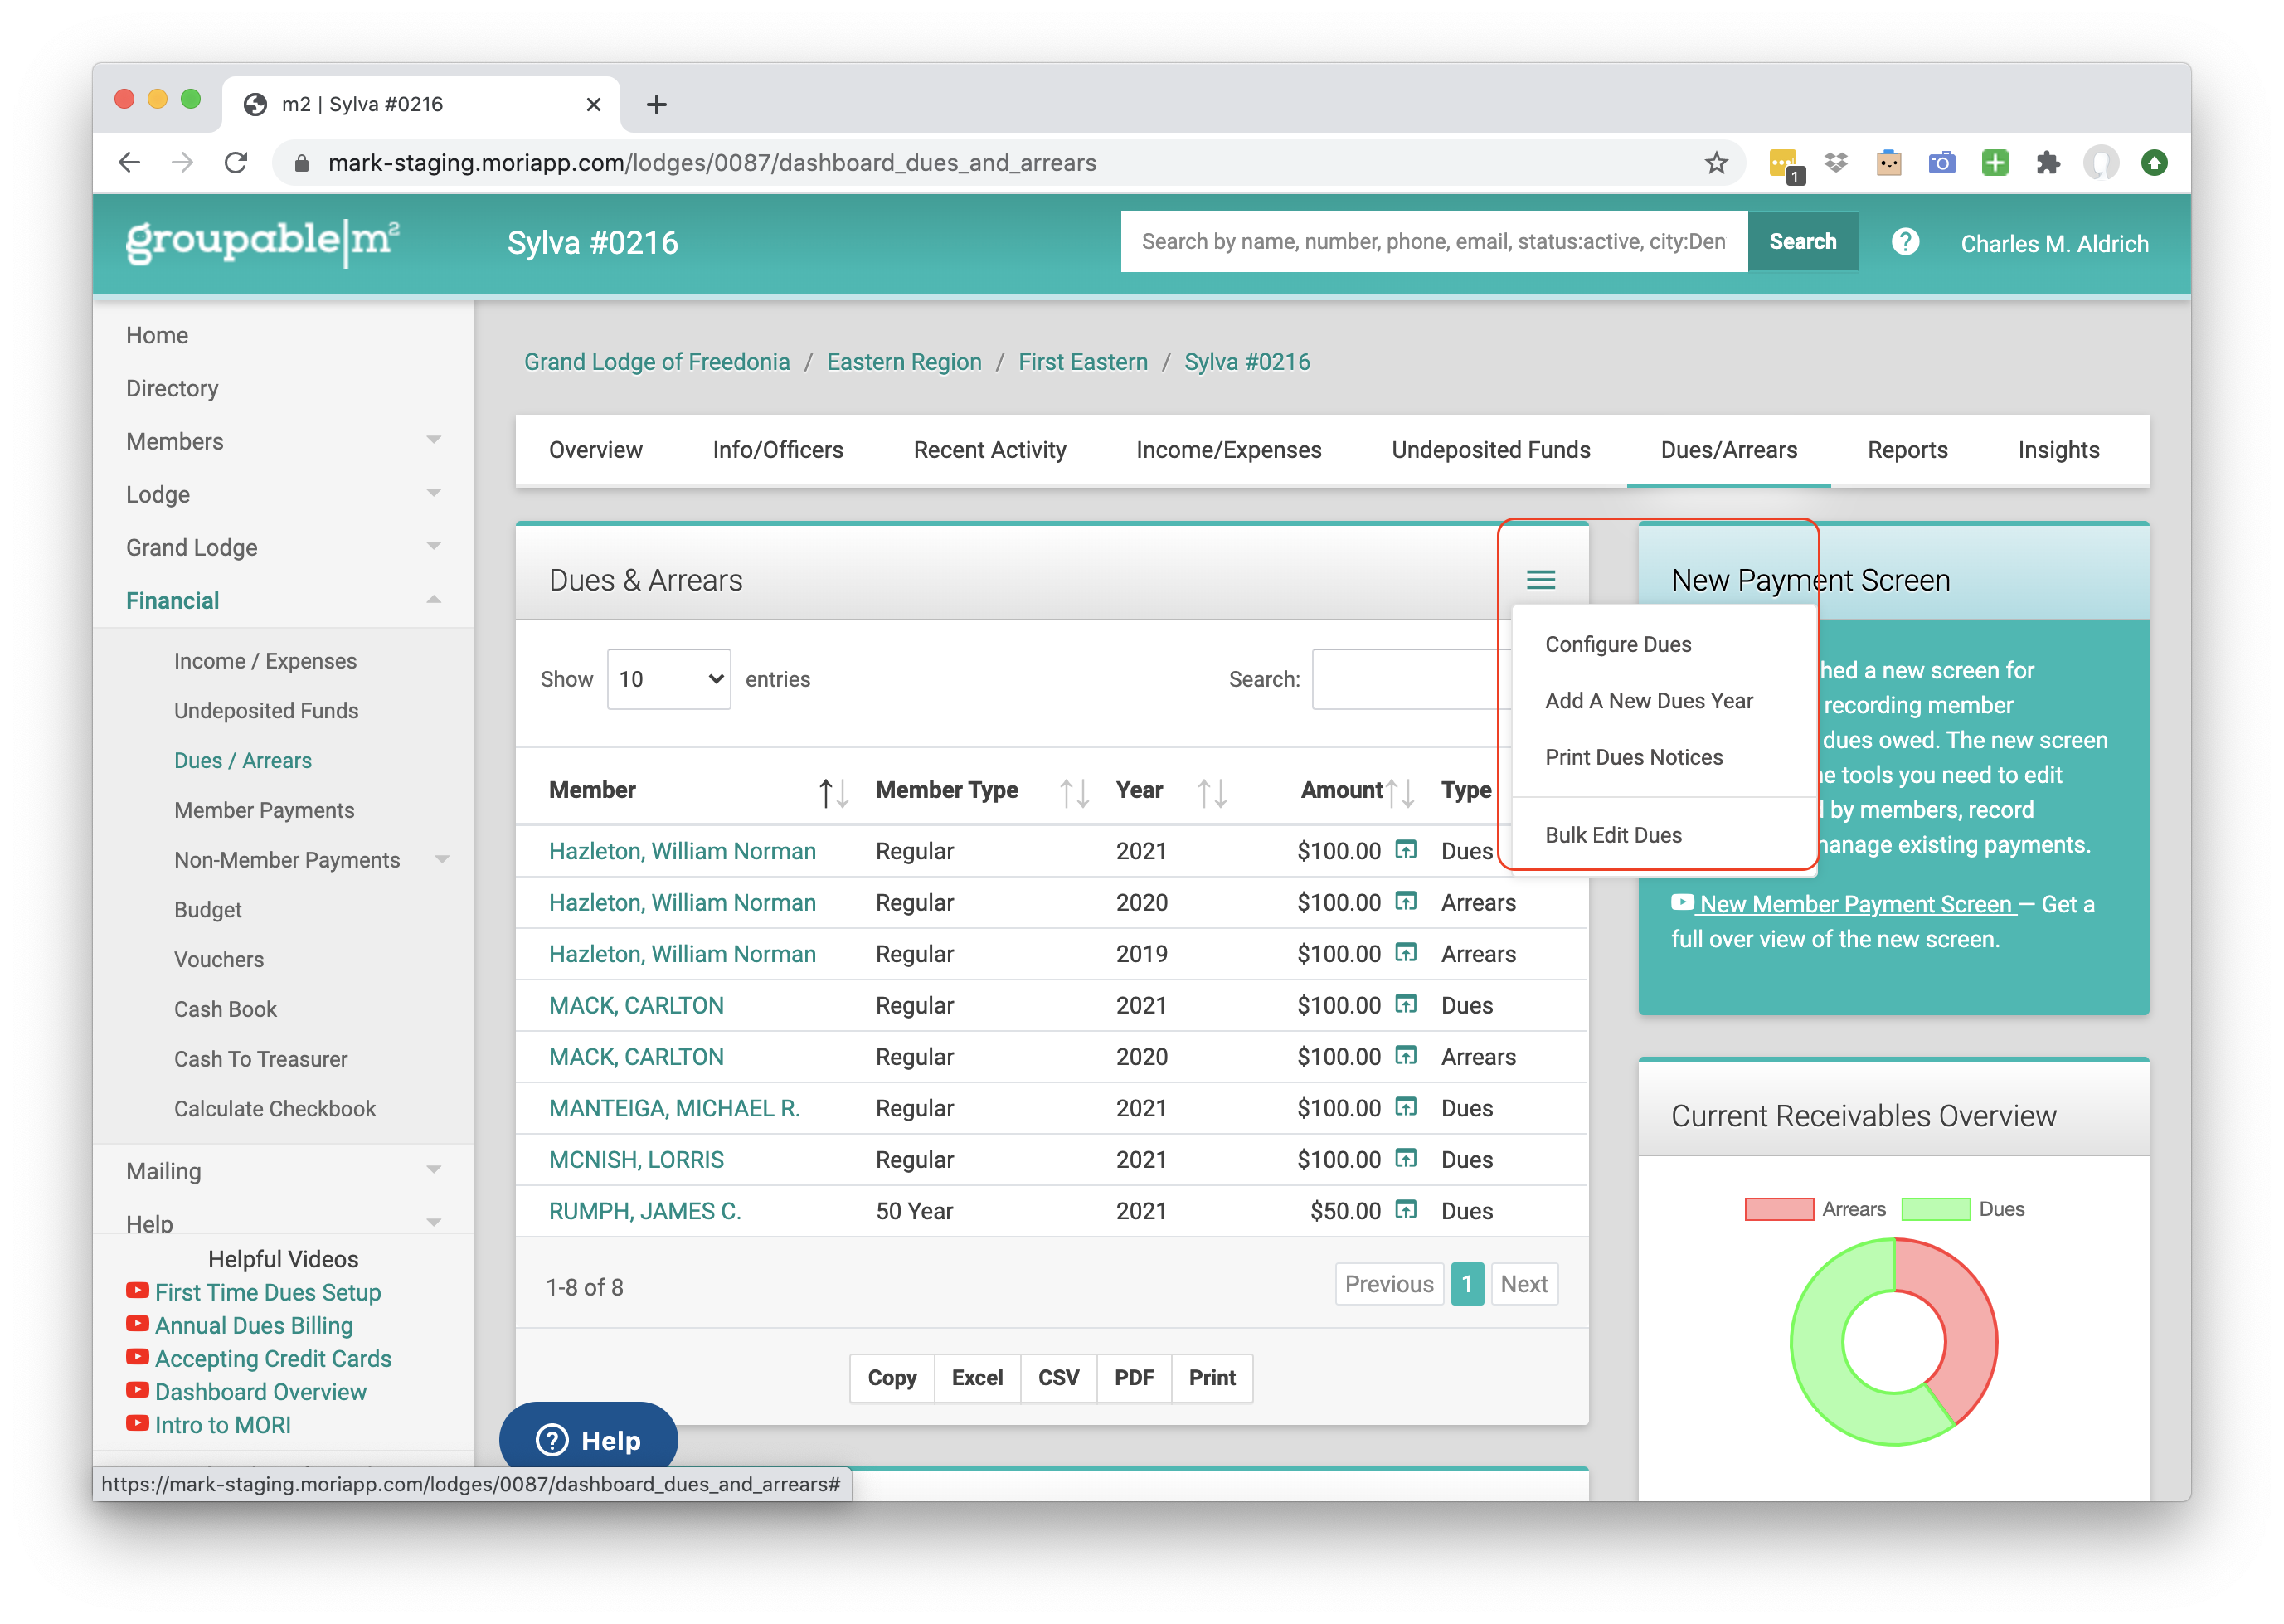Image resolution: width=2284 pixels, height=1624 pixels.
Task: Click the groupable m2 logo
Action: coord(263,242)
